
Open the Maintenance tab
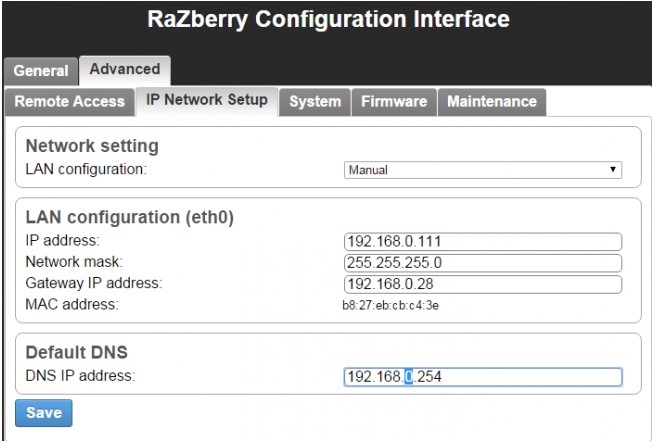(492, 102)
